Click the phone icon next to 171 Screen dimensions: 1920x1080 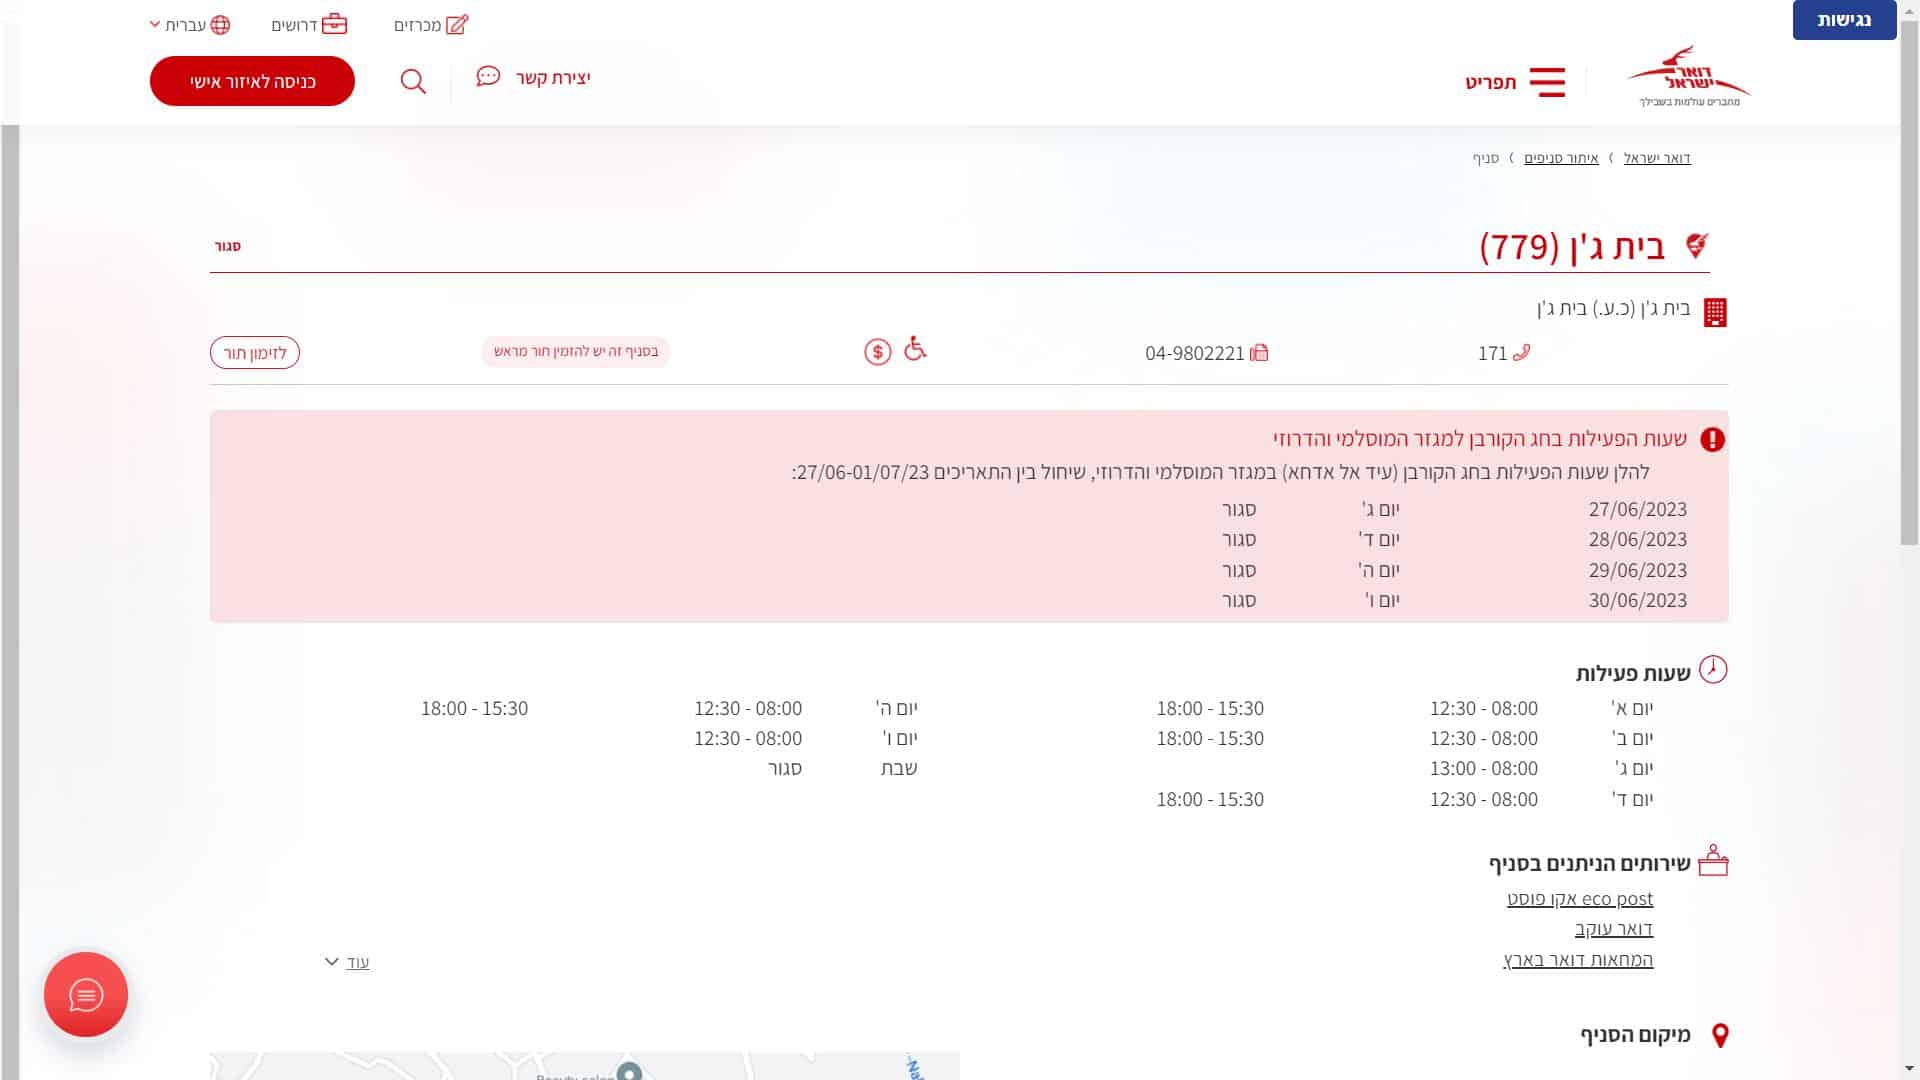point(1522,352)
